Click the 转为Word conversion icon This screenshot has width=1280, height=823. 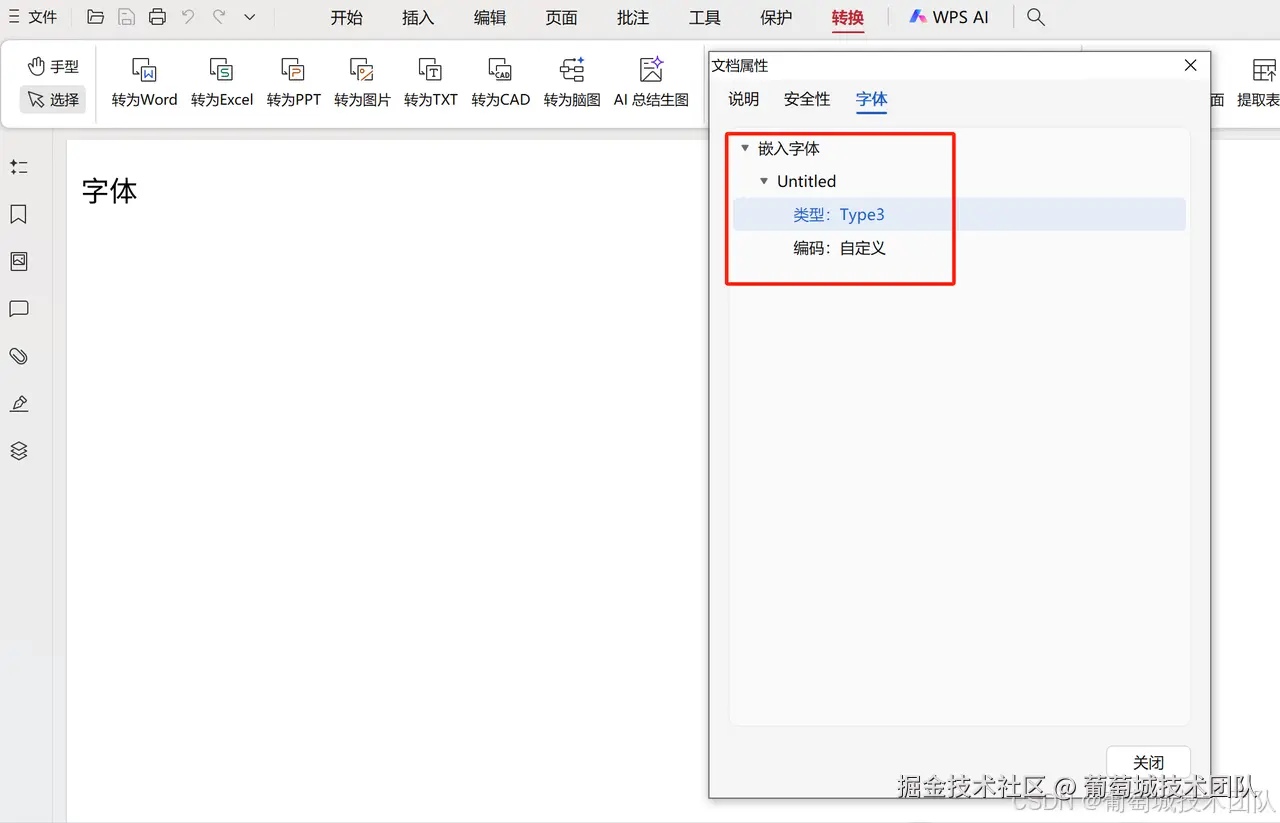coord(143,80)
